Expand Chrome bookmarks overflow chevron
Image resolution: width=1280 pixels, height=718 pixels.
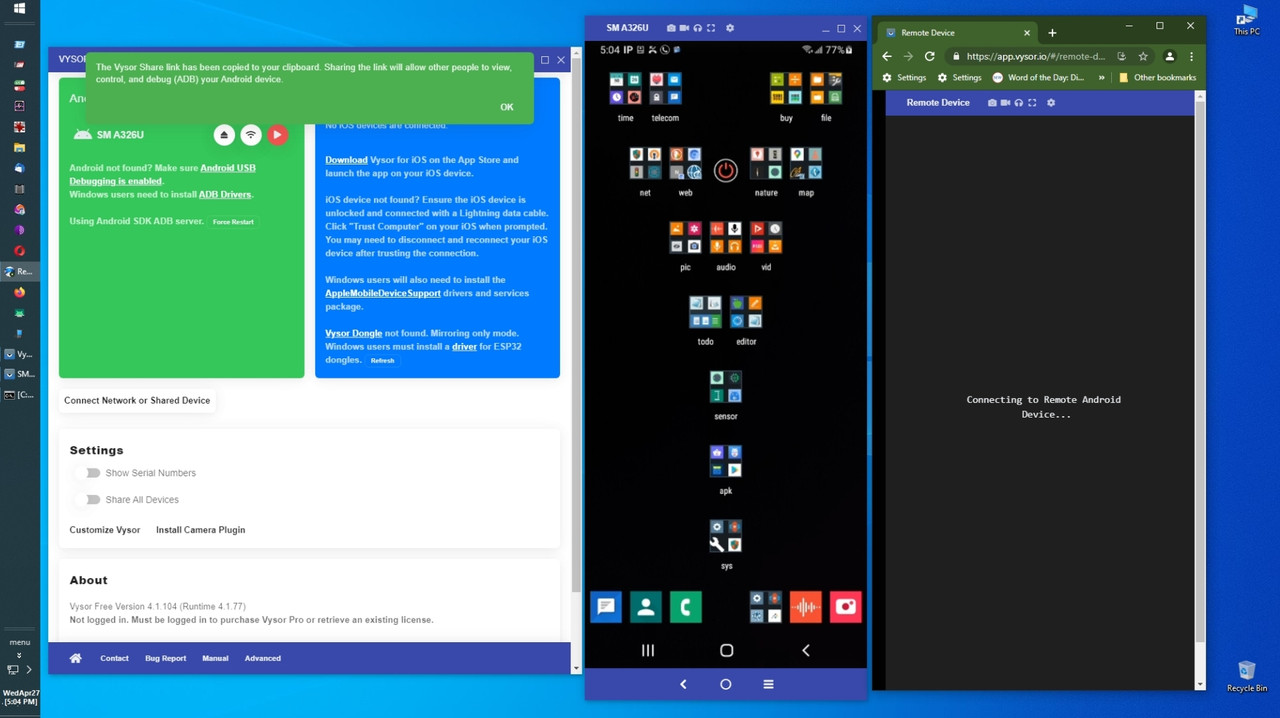pyautogui.click(x=1102, y=77)
